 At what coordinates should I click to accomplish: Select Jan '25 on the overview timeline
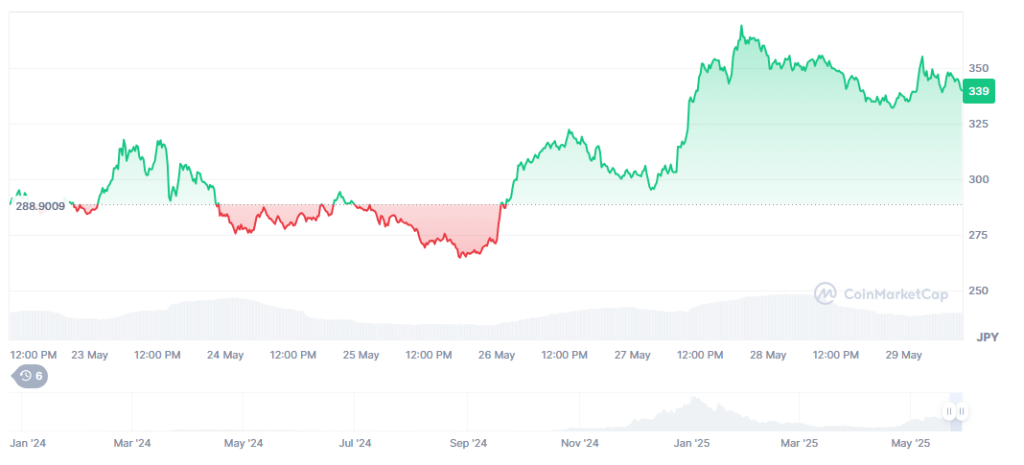click(691, 442)
